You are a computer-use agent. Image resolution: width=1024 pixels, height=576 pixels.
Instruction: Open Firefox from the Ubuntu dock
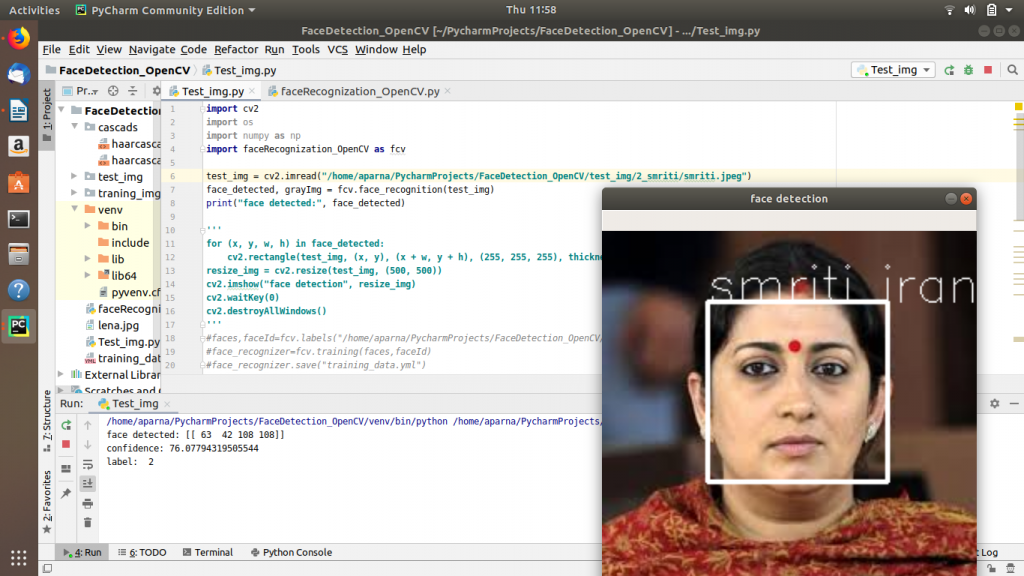pyautogui.click(x=18, y=38)
